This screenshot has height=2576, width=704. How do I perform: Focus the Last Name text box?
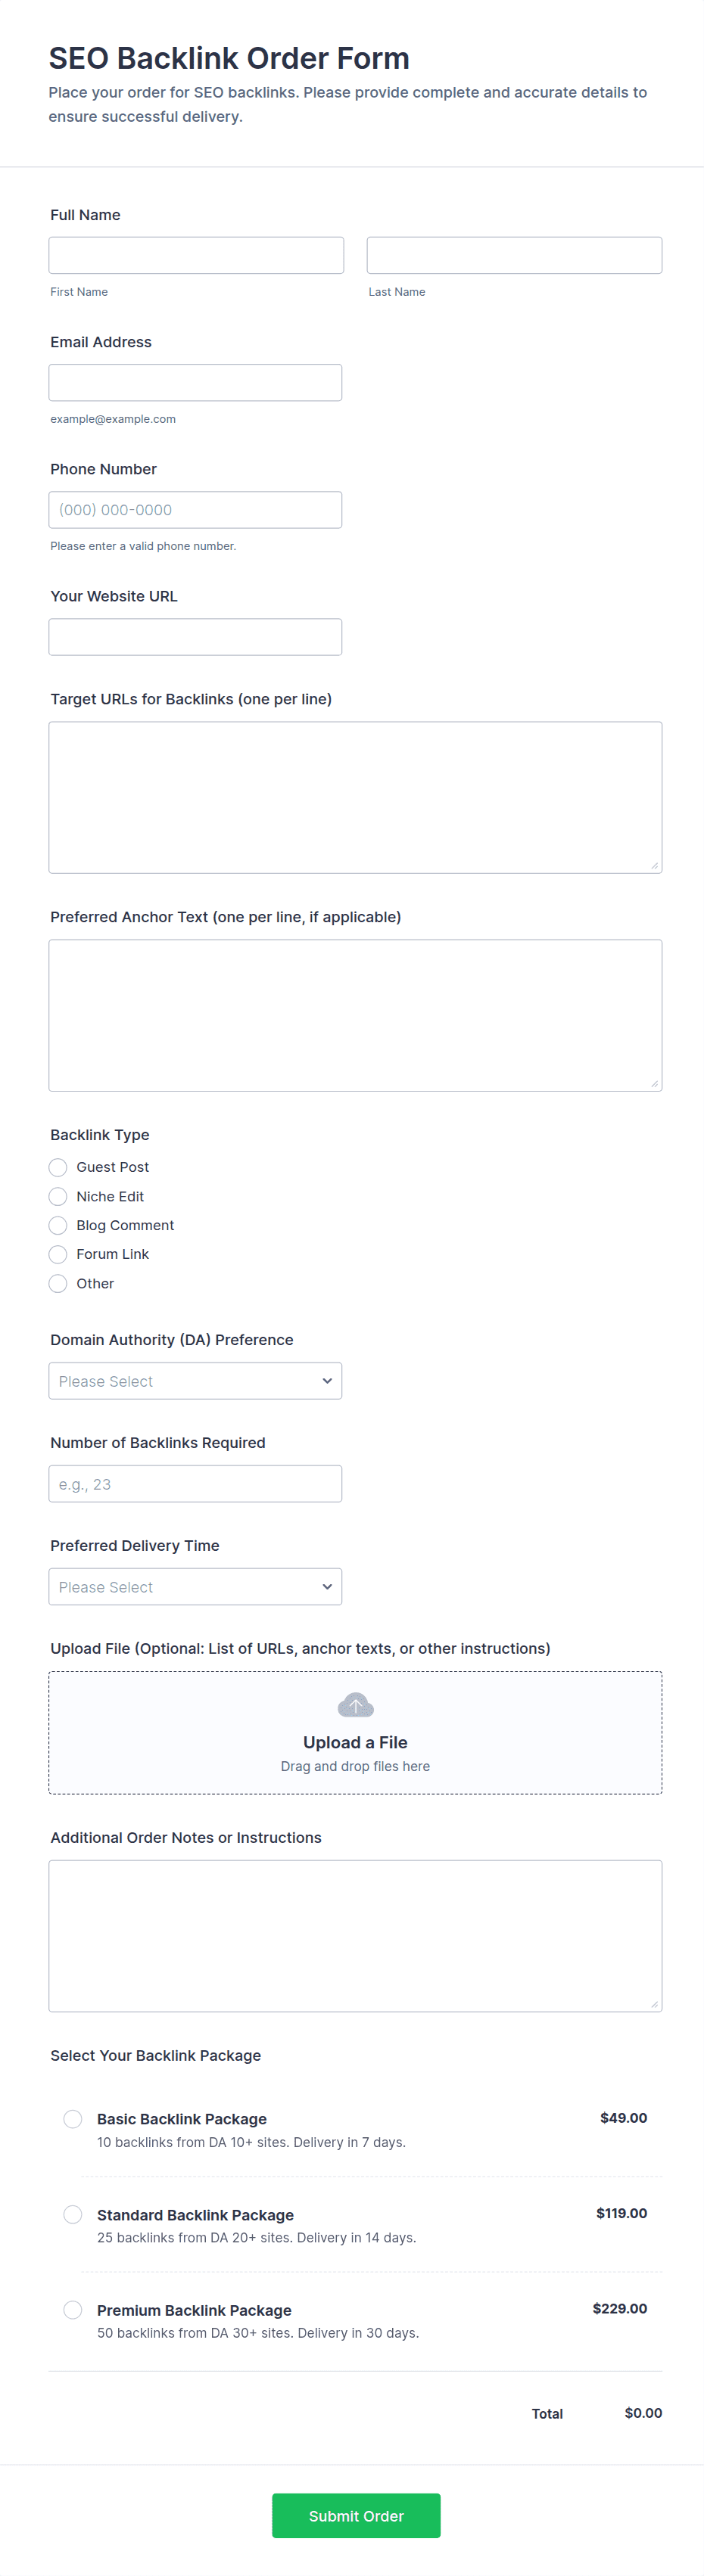514,255
